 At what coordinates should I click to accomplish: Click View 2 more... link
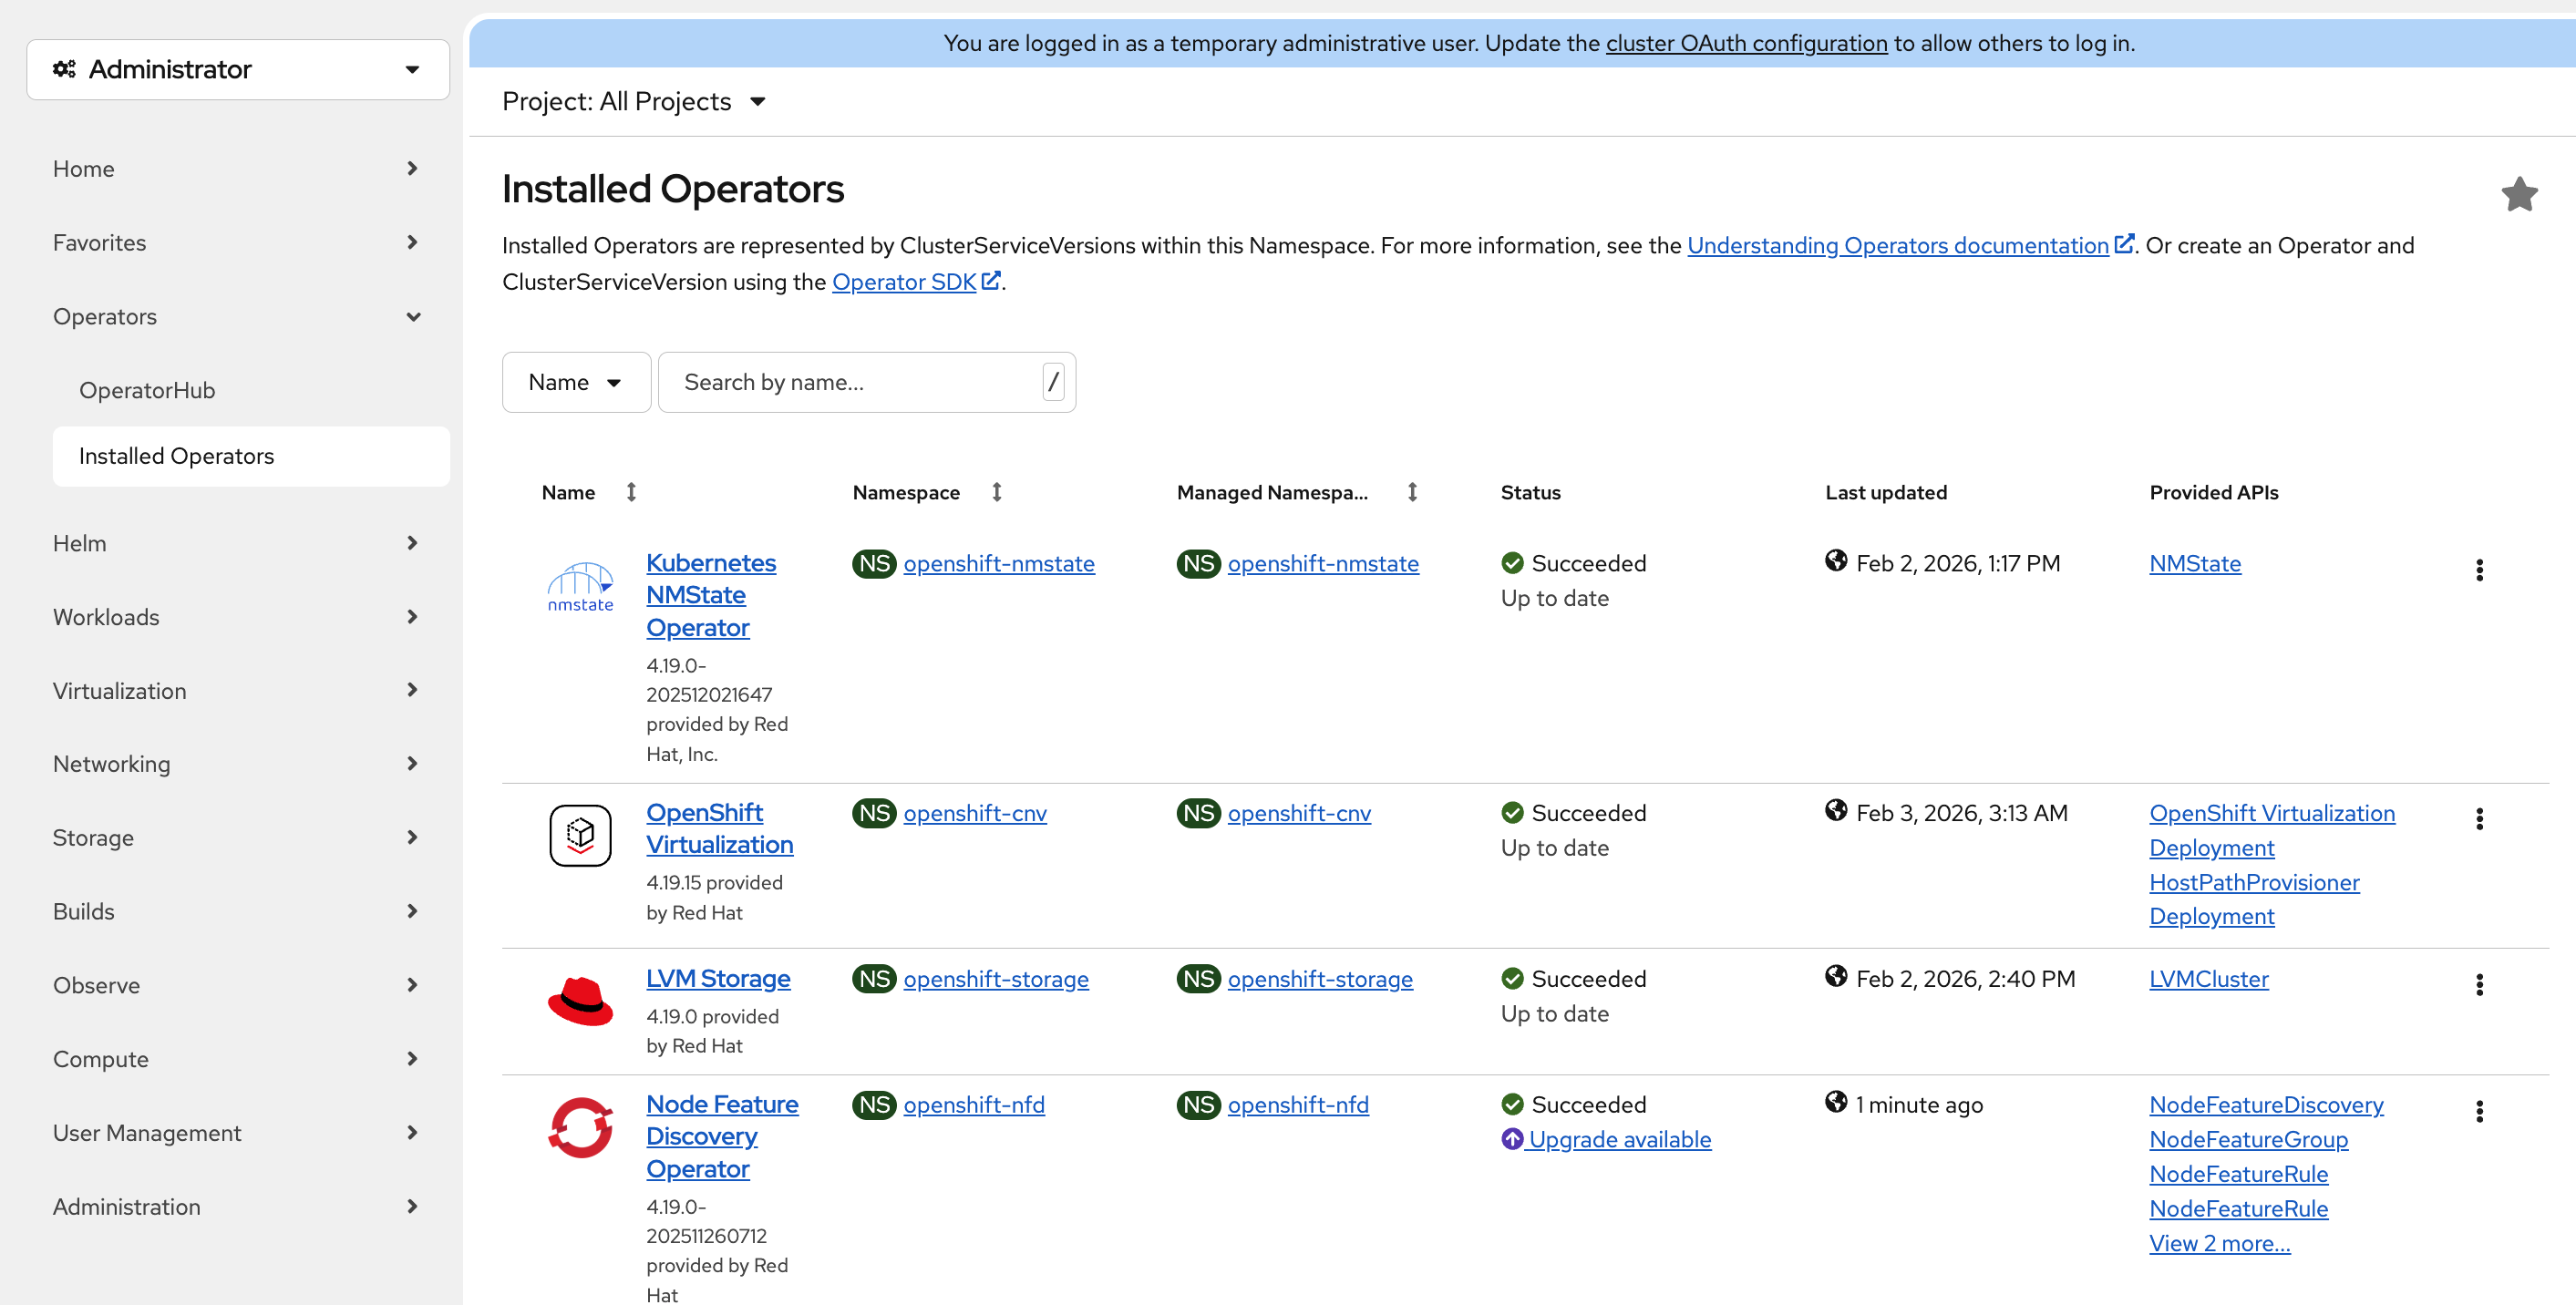click(x=2220, y=1243)
